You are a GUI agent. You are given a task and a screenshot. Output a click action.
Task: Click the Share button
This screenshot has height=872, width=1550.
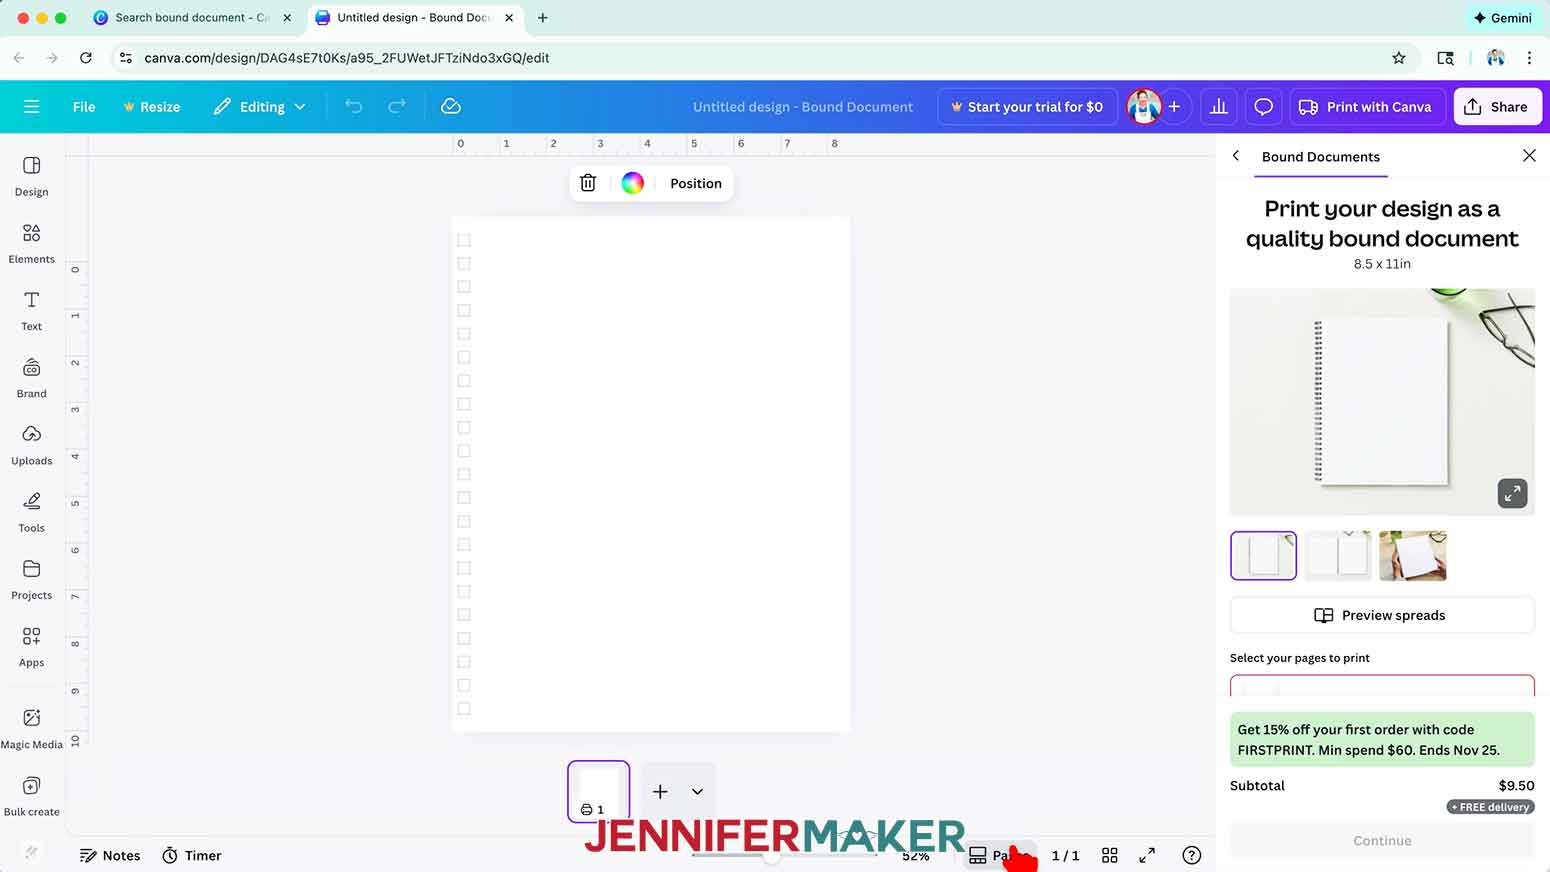[x=1496, y=107]
